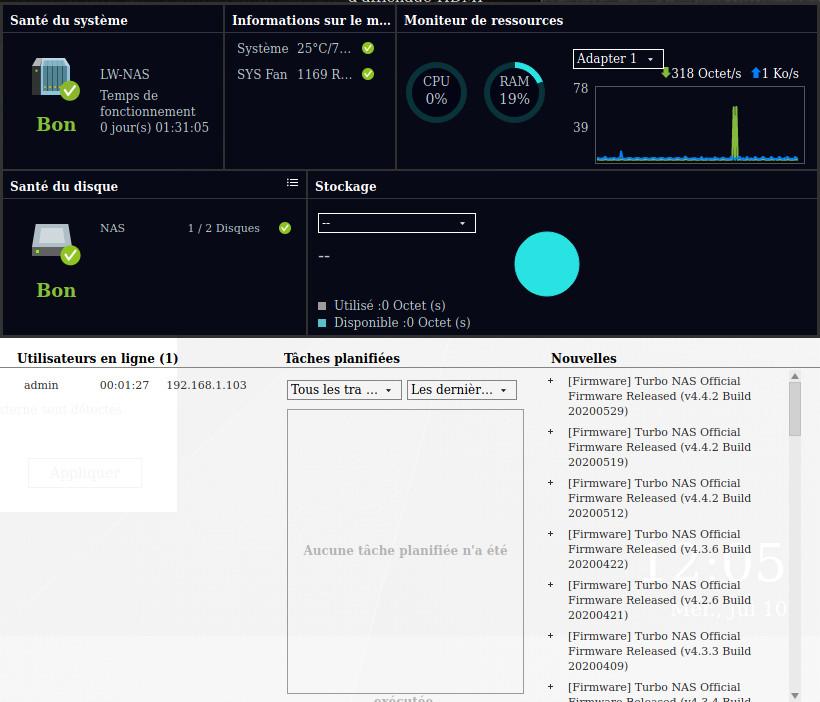Open the storage volume selection dropdown
This screenshot has height=702, width=820.
tap(396, 223)
